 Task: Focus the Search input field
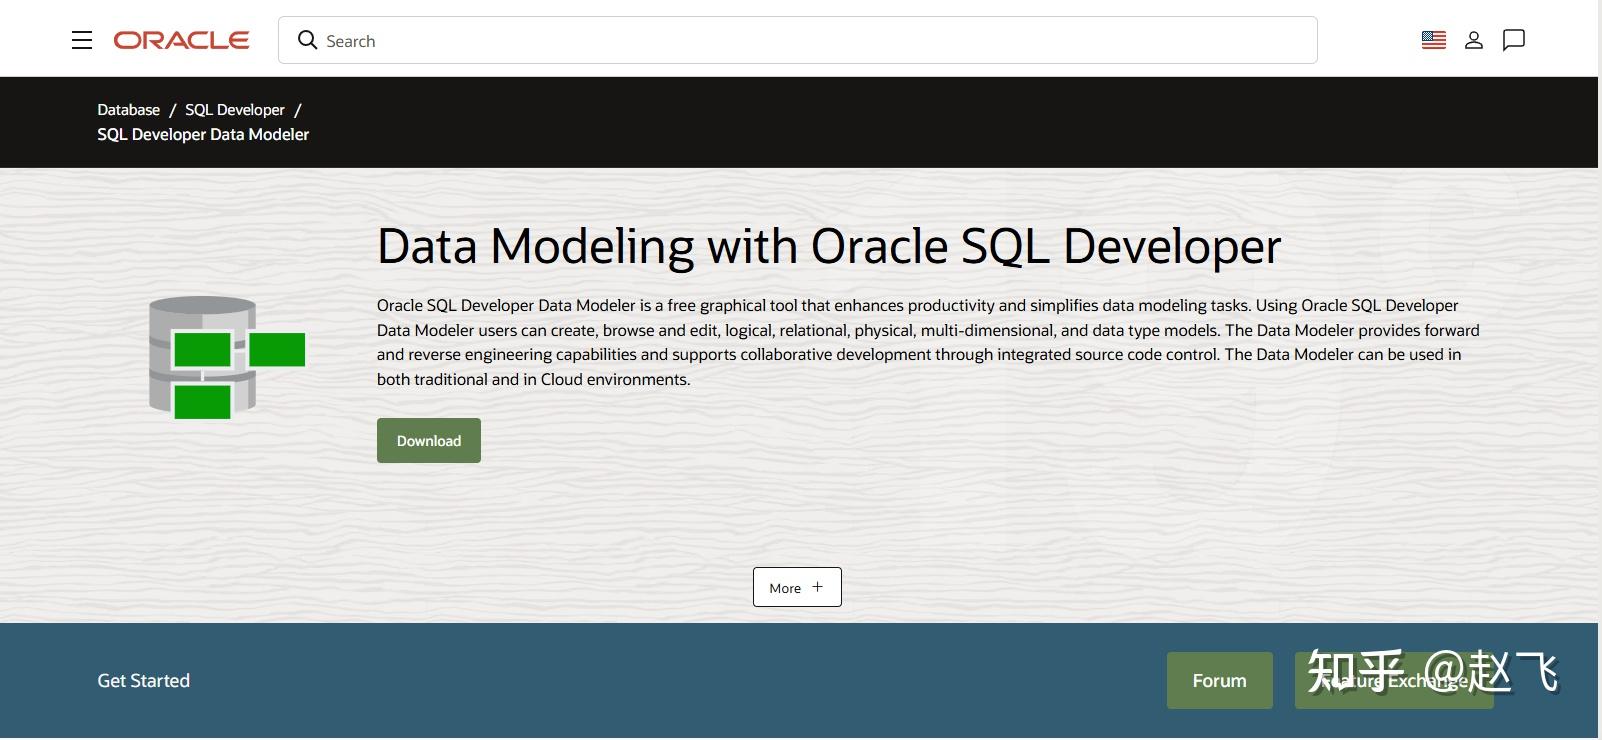(797, 40)
